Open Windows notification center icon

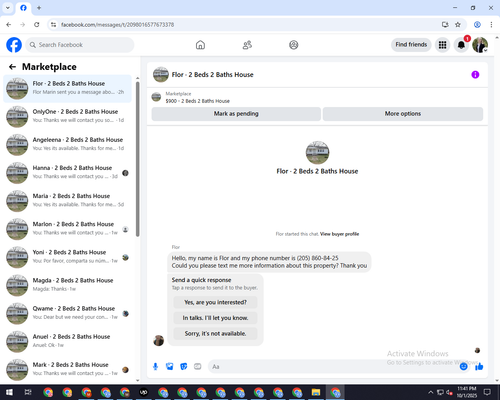pyautogui.click(x=487, y=392)
